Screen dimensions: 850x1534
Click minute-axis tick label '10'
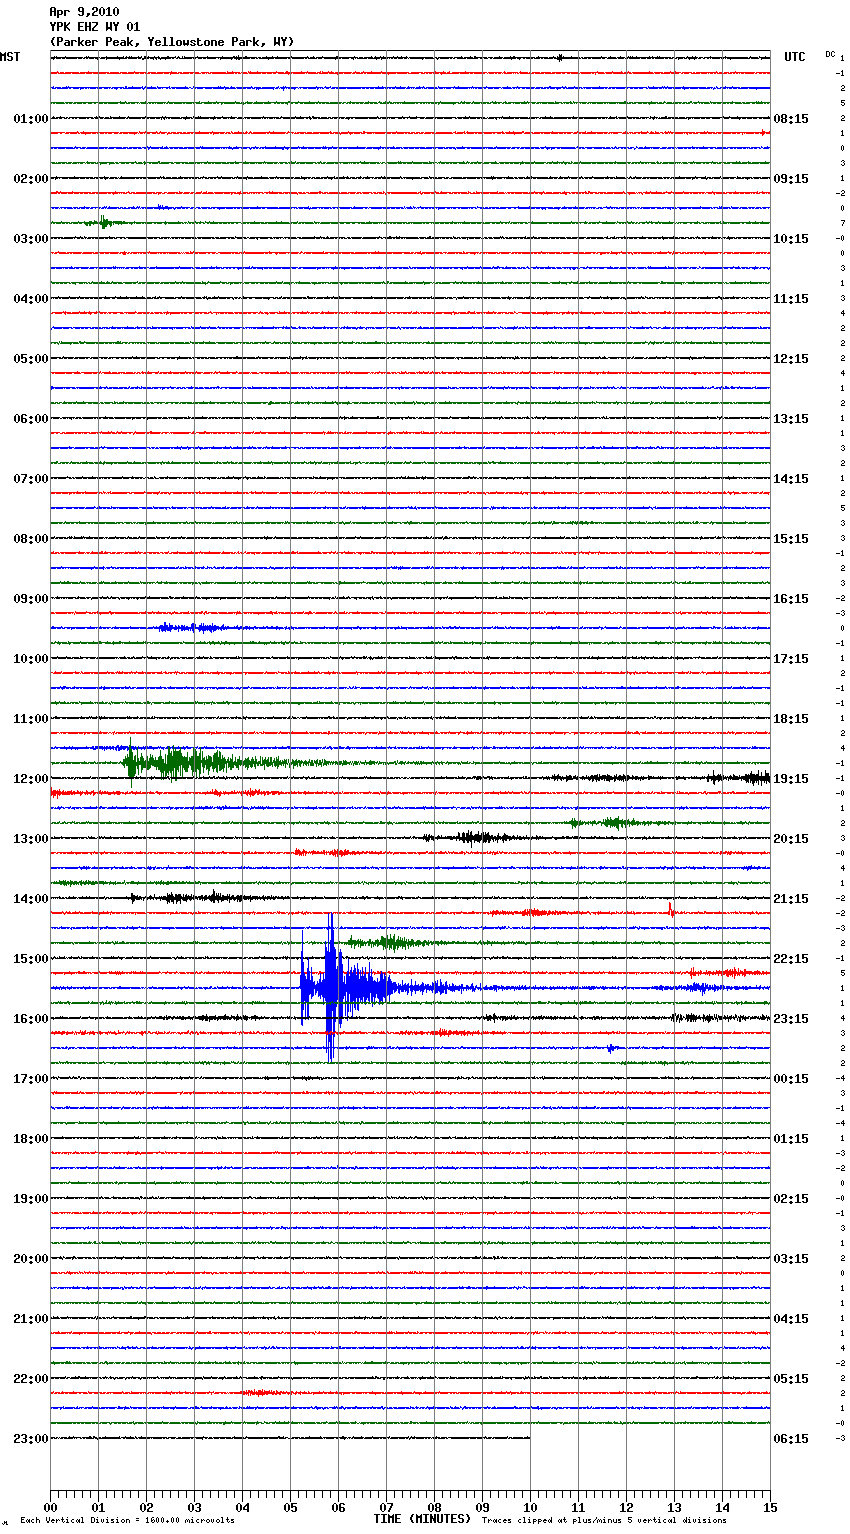pyautogui.click(x=530, y=1507)
